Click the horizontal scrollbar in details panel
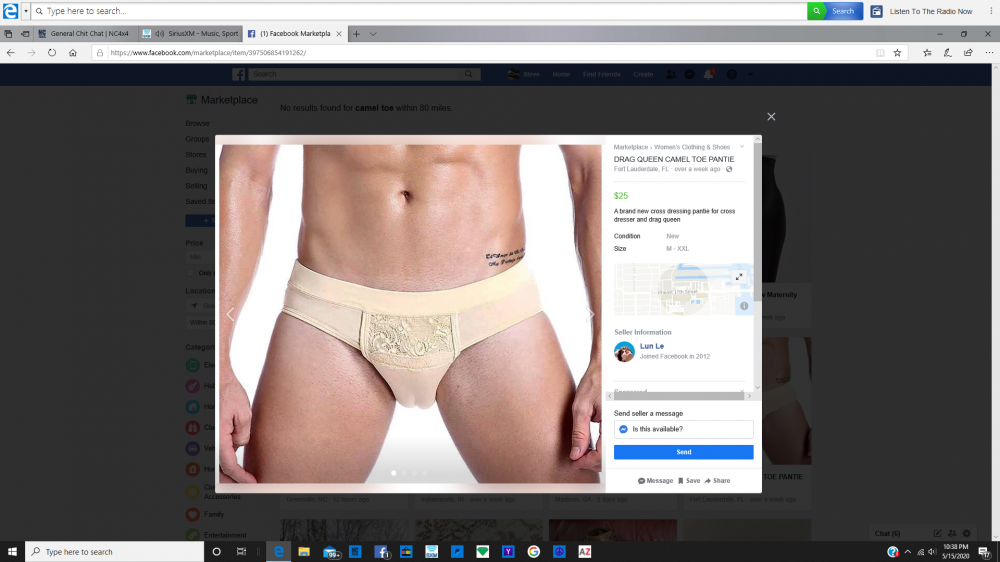 [678, 396]
